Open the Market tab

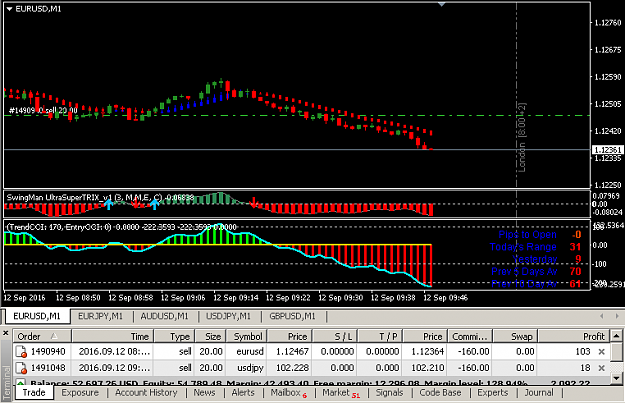tap(341, 393)
